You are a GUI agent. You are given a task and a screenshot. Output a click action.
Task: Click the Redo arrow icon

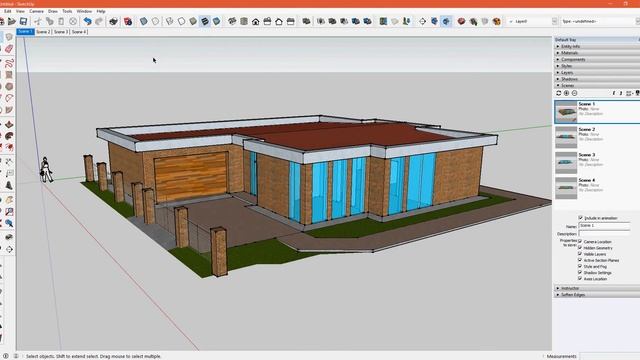coord(99,21)
